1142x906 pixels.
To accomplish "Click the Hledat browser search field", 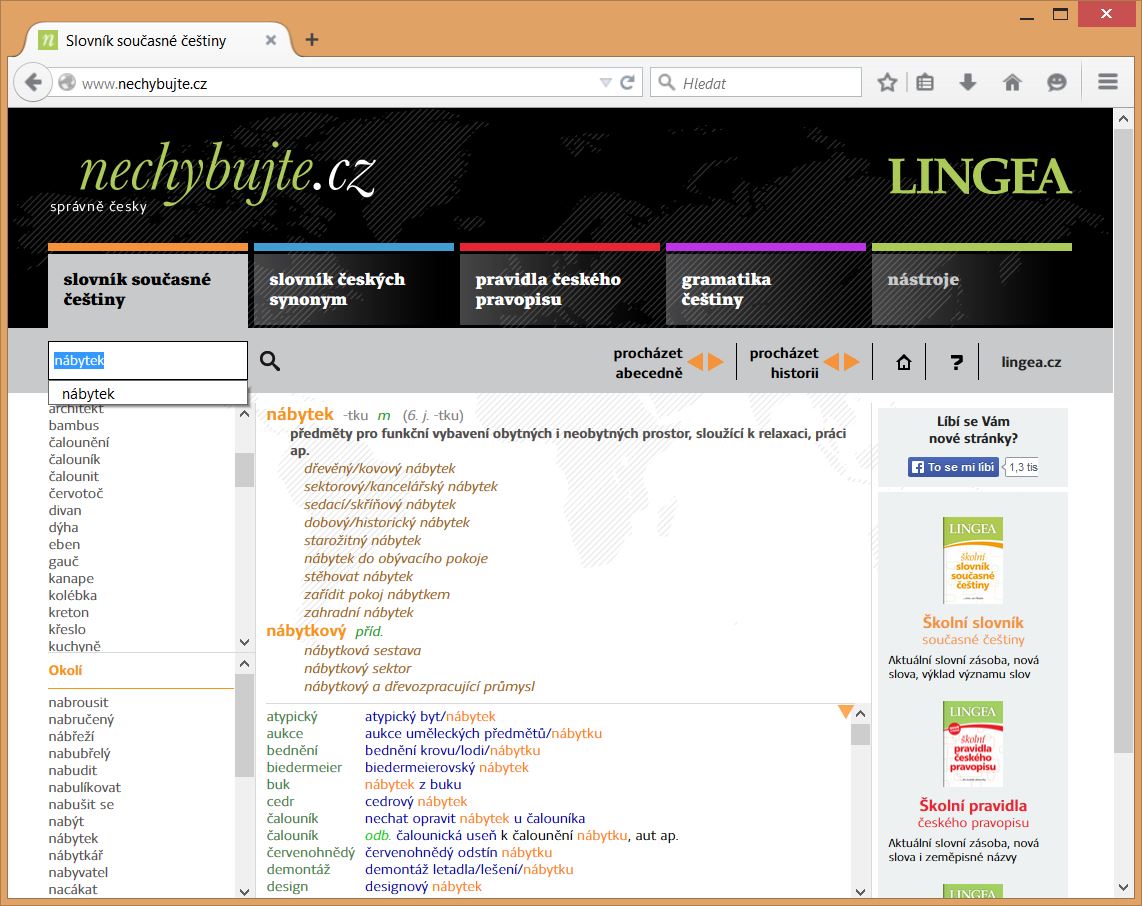I will (756, 82).
